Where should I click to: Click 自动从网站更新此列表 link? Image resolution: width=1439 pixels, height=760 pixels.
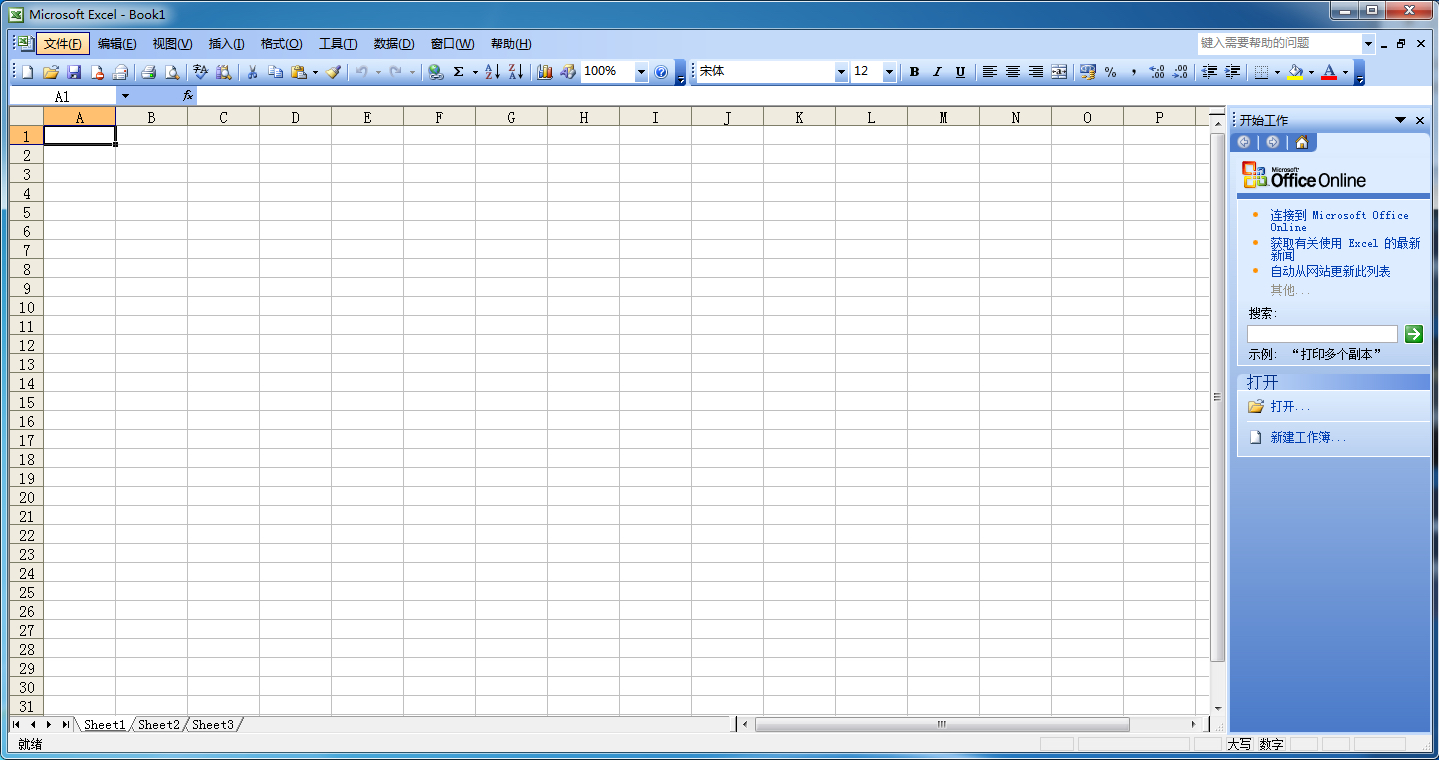pos(1330,271)
